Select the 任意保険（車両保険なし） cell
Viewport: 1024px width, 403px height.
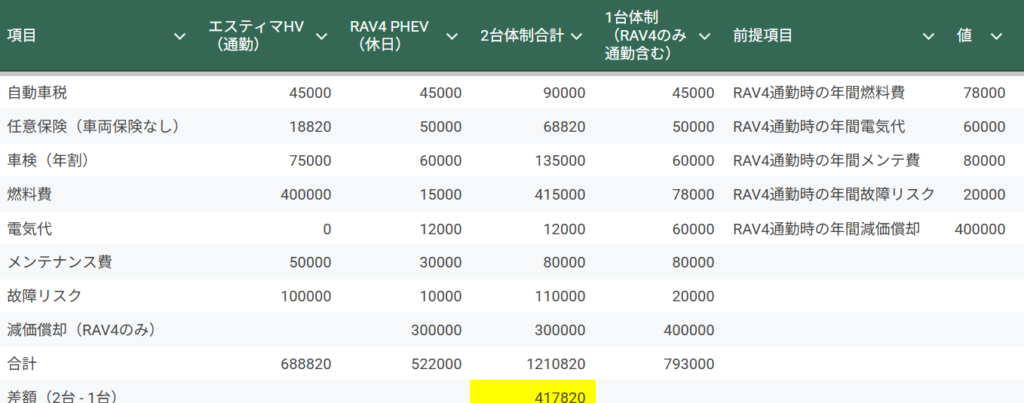(93, 126)
